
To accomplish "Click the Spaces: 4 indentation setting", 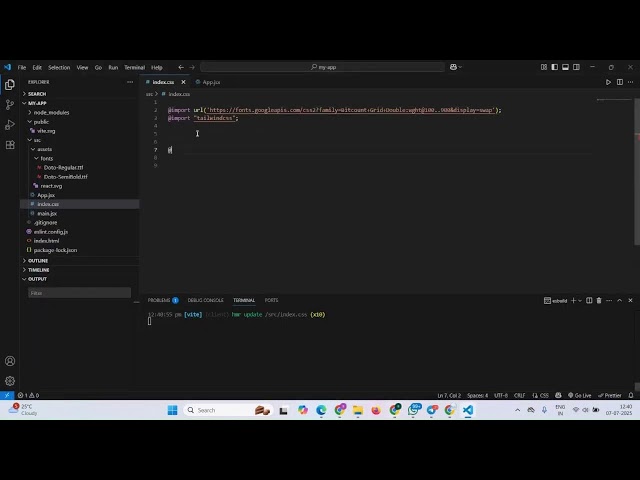I will 477,395.
